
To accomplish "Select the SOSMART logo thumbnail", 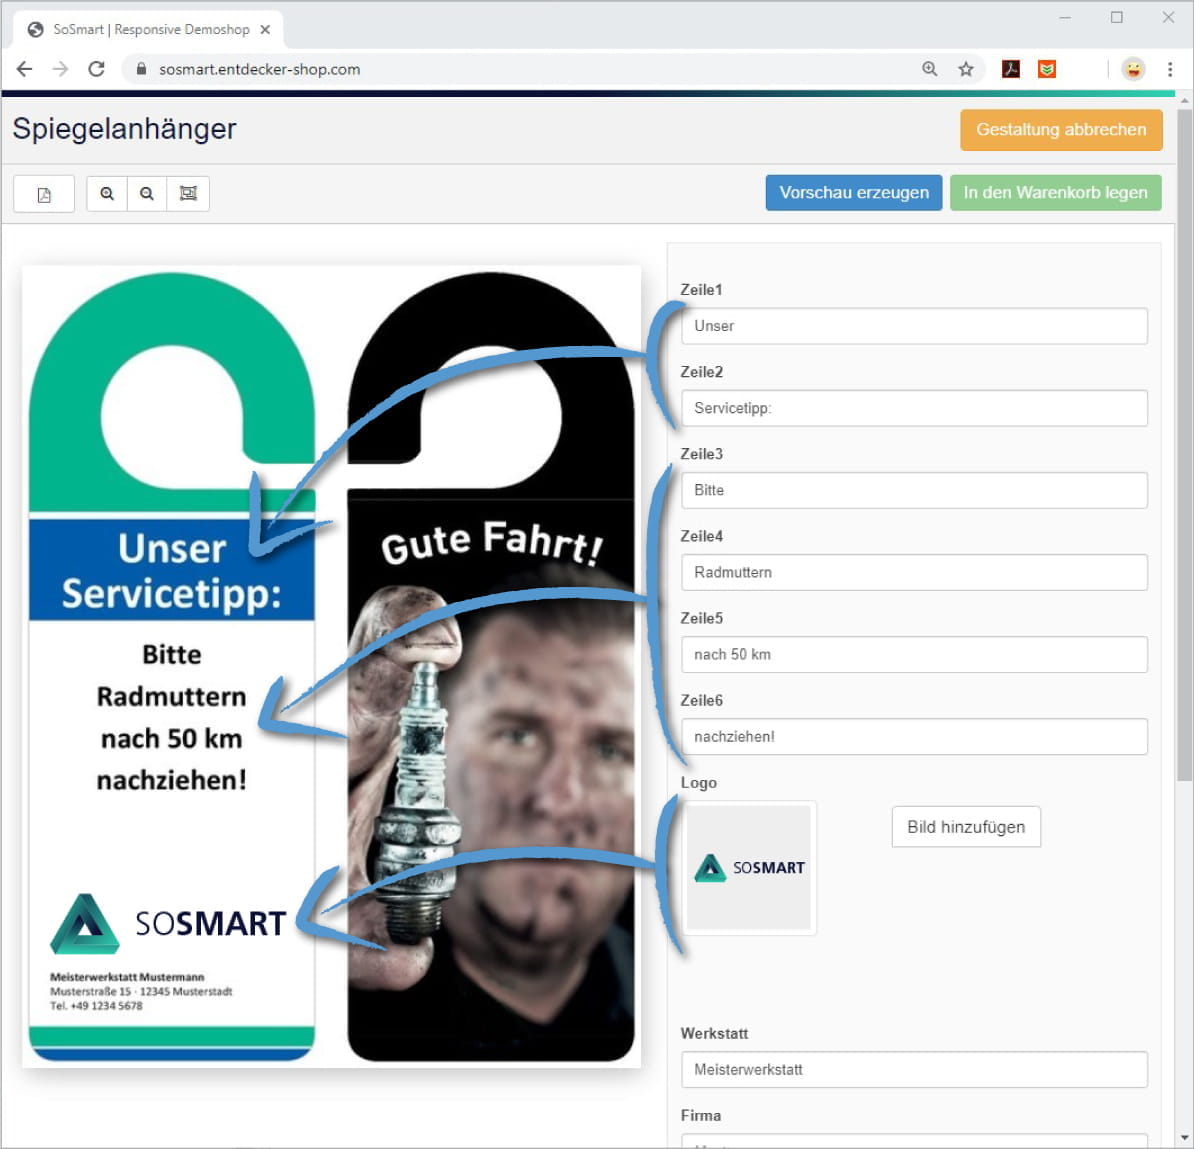I will 749,868.
